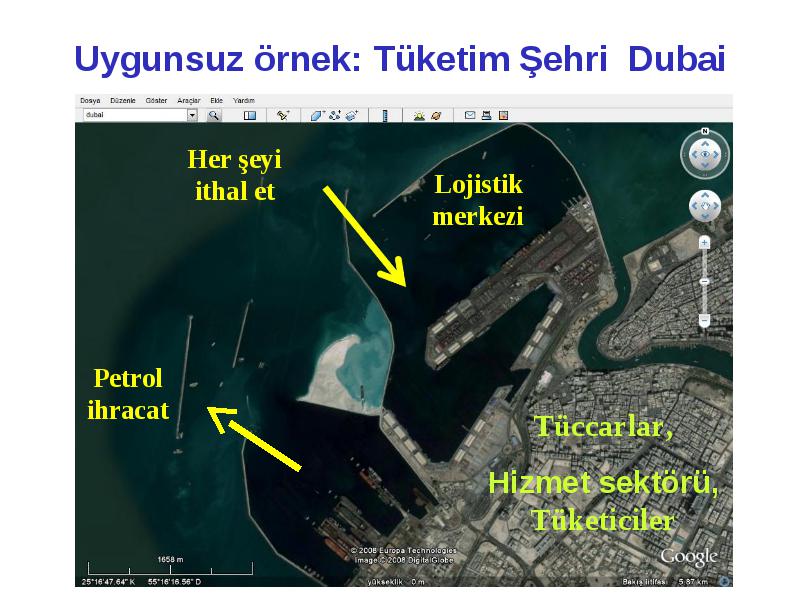
Task: Move down with the hand joystick arrow
Action: pos(705,216)
